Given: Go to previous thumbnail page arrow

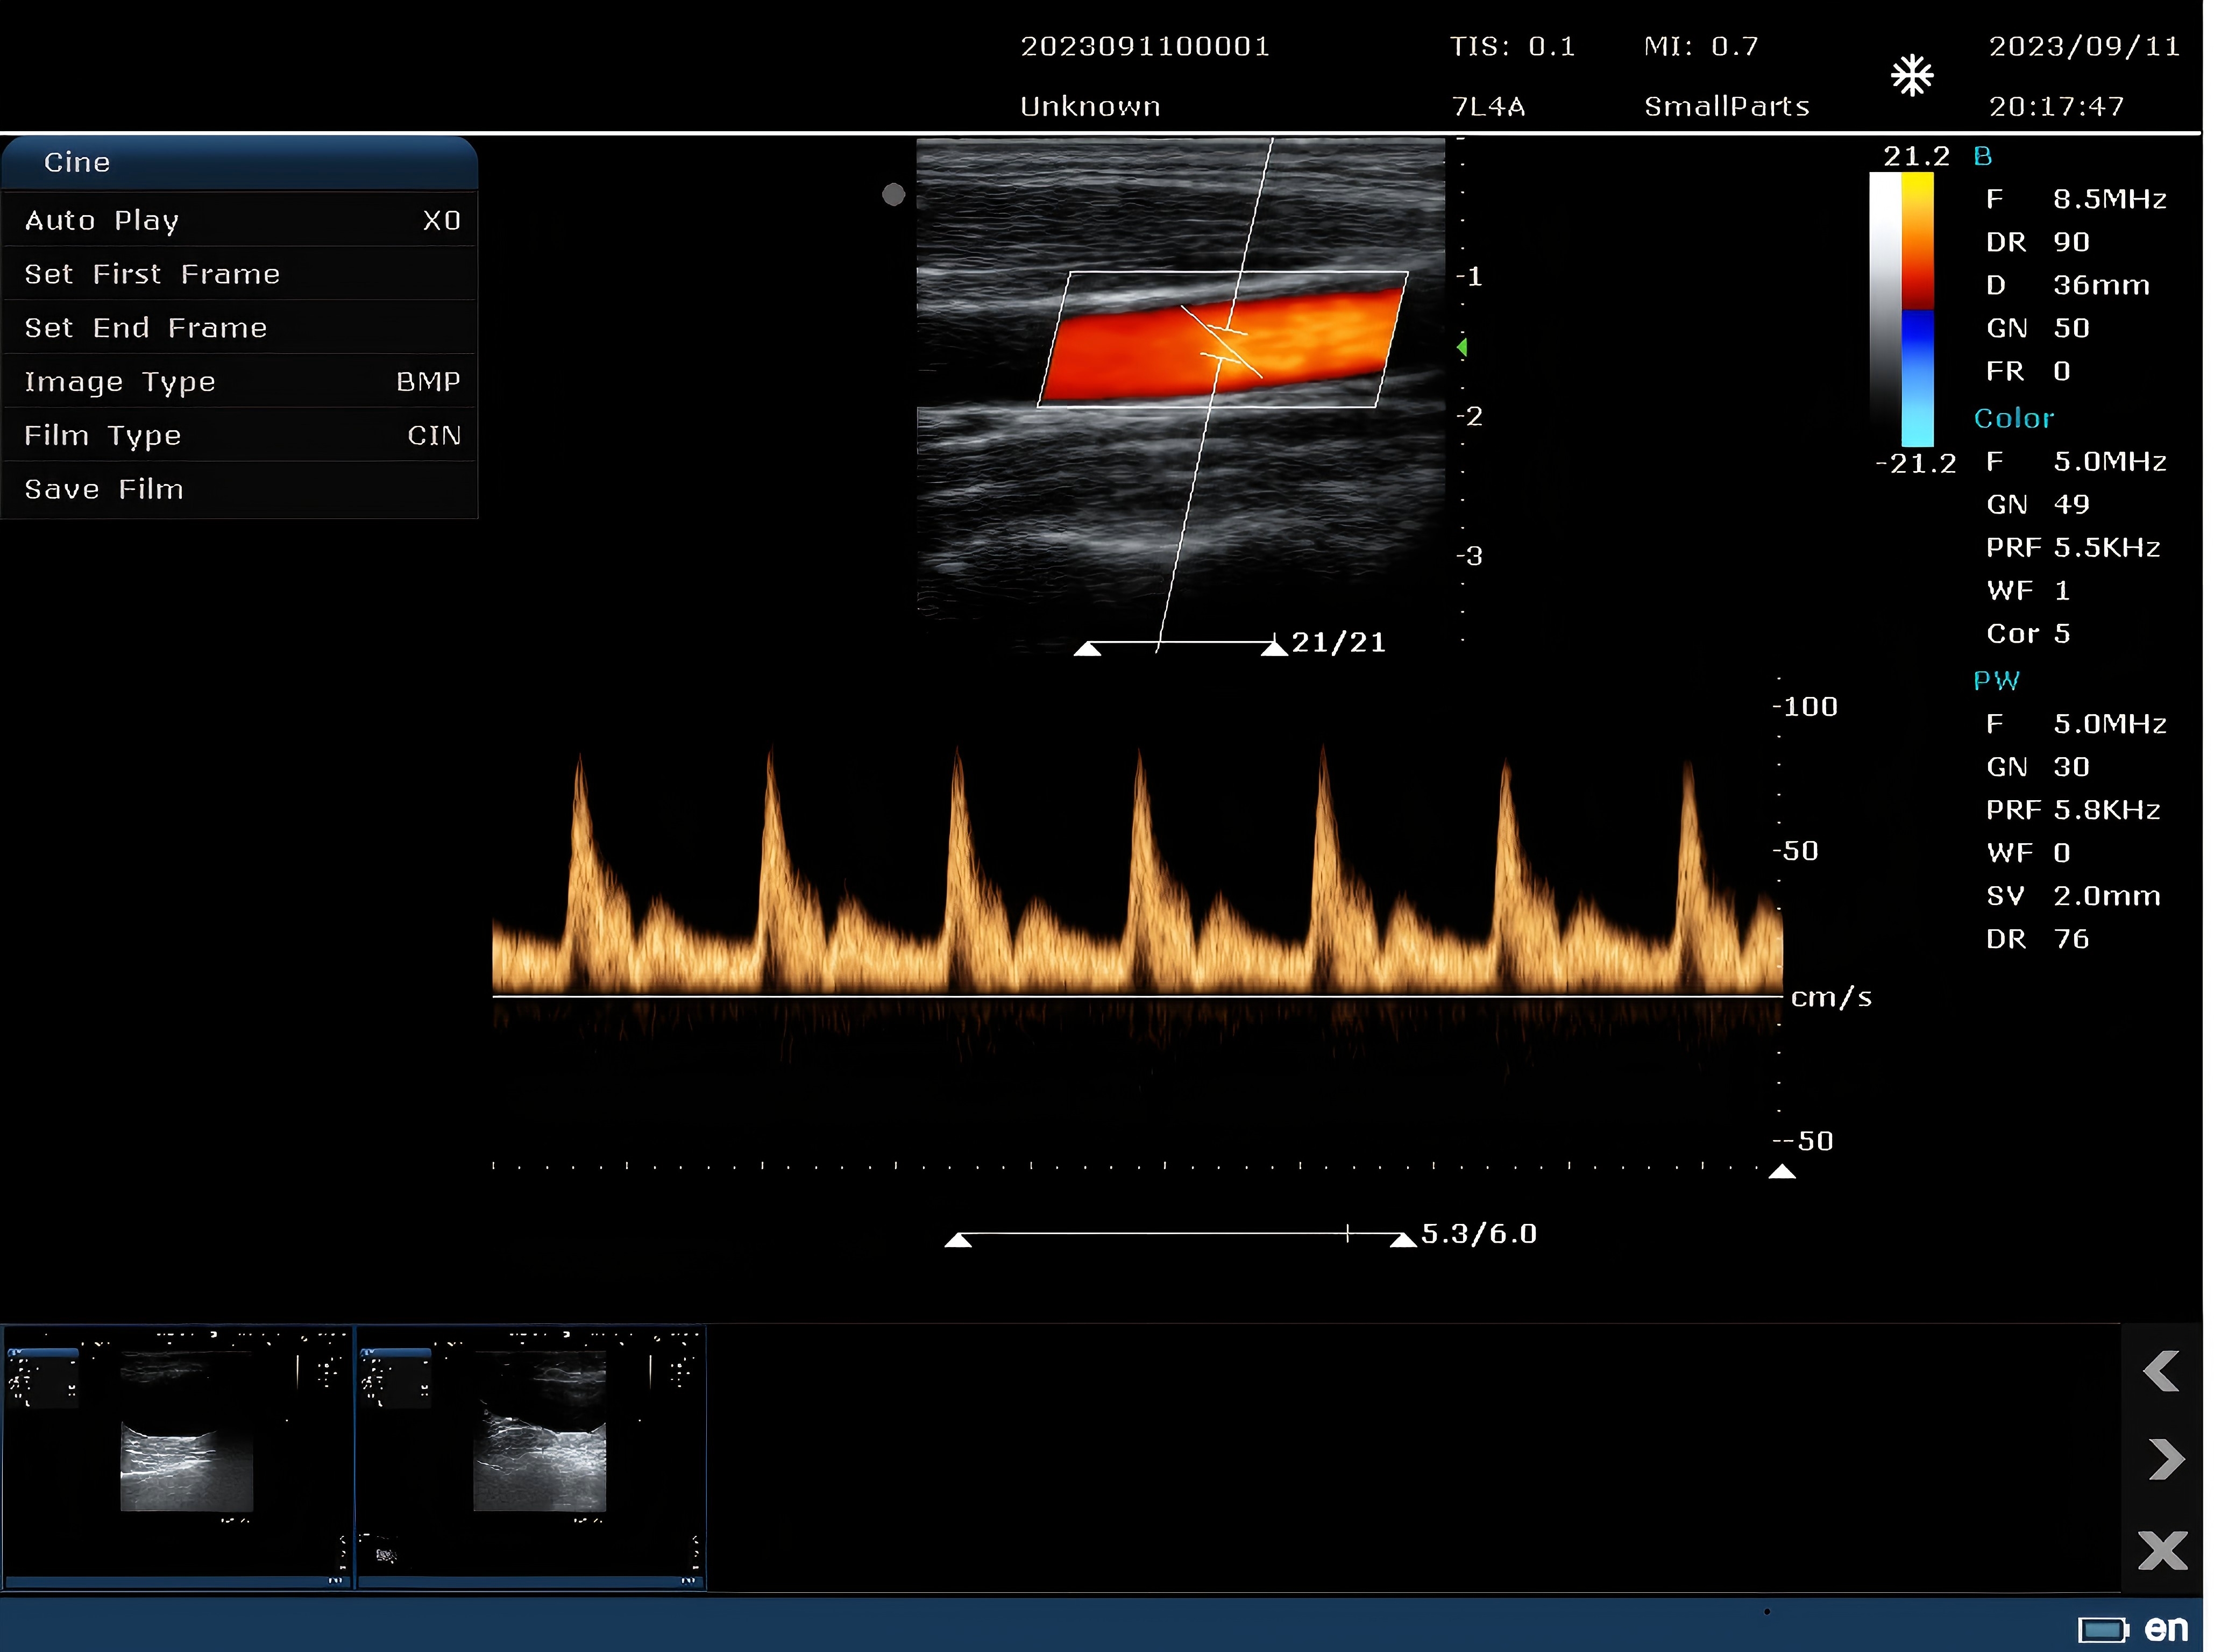Looking at the screenshot, I should click(2161, 1371).
